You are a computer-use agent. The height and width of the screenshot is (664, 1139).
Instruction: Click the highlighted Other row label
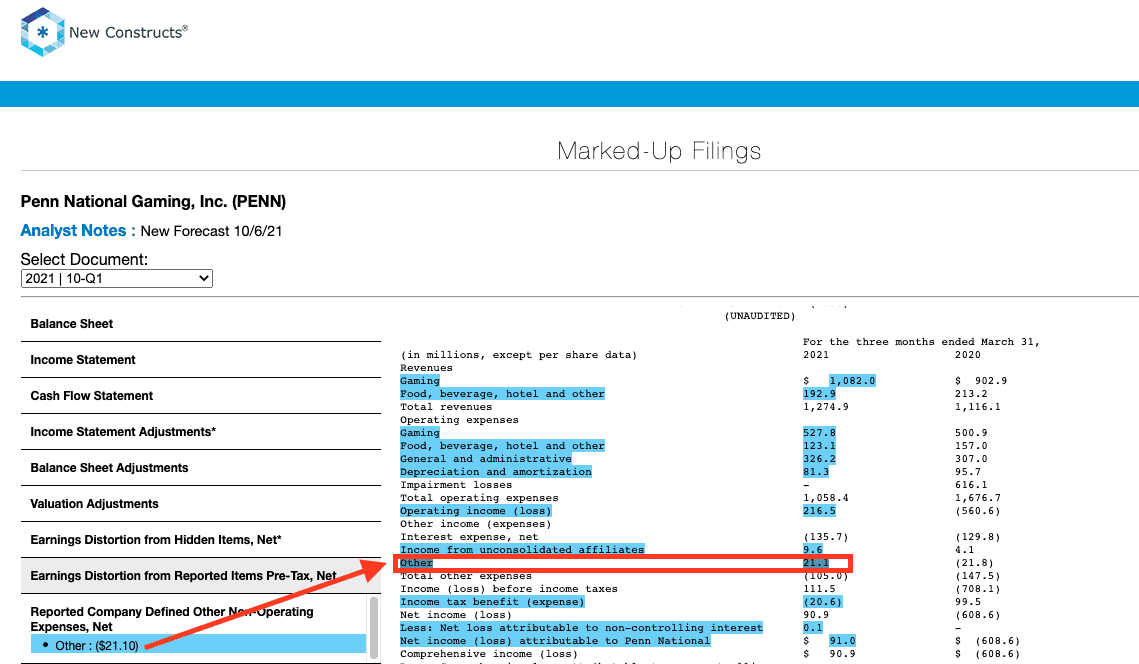pyautogui.click(x=416, y=563)
